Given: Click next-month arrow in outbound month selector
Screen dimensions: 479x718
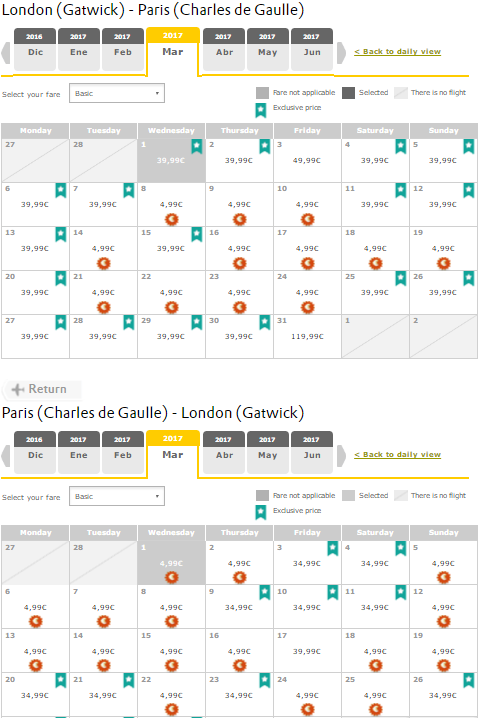Looking at the screenshot, I should pyautogui.click(x=342, y=53).
